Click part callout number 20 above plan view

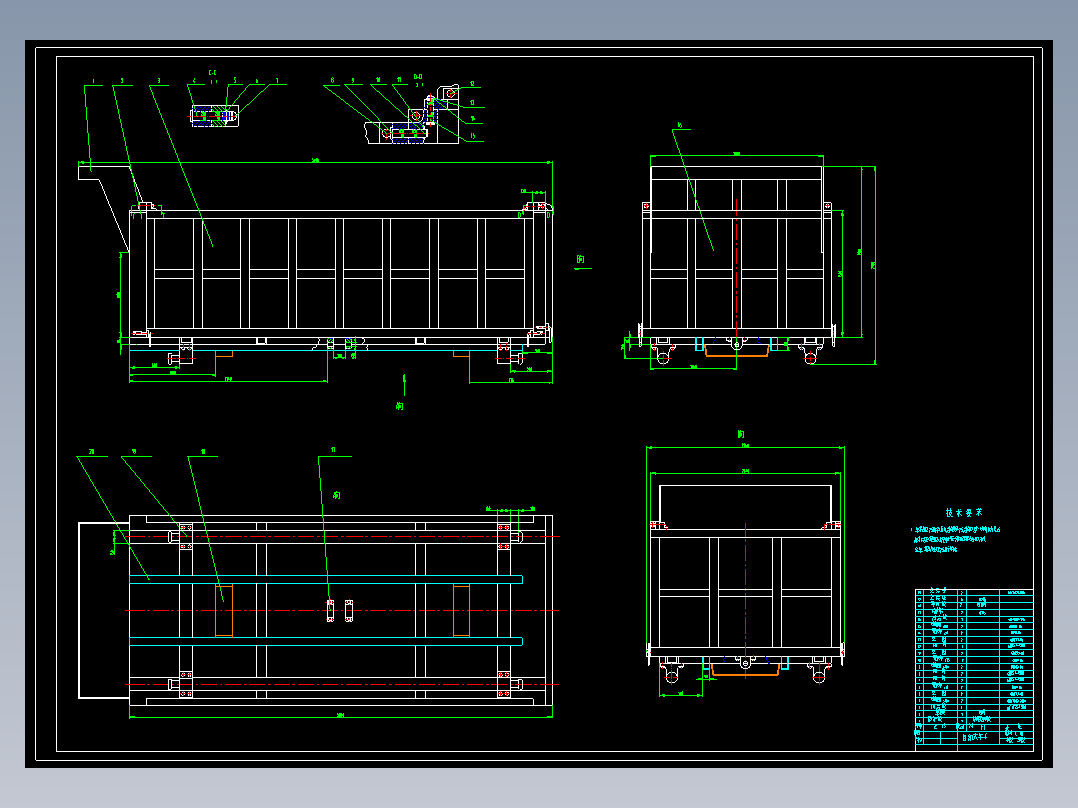pyautogui.click(x=91, y=452)
